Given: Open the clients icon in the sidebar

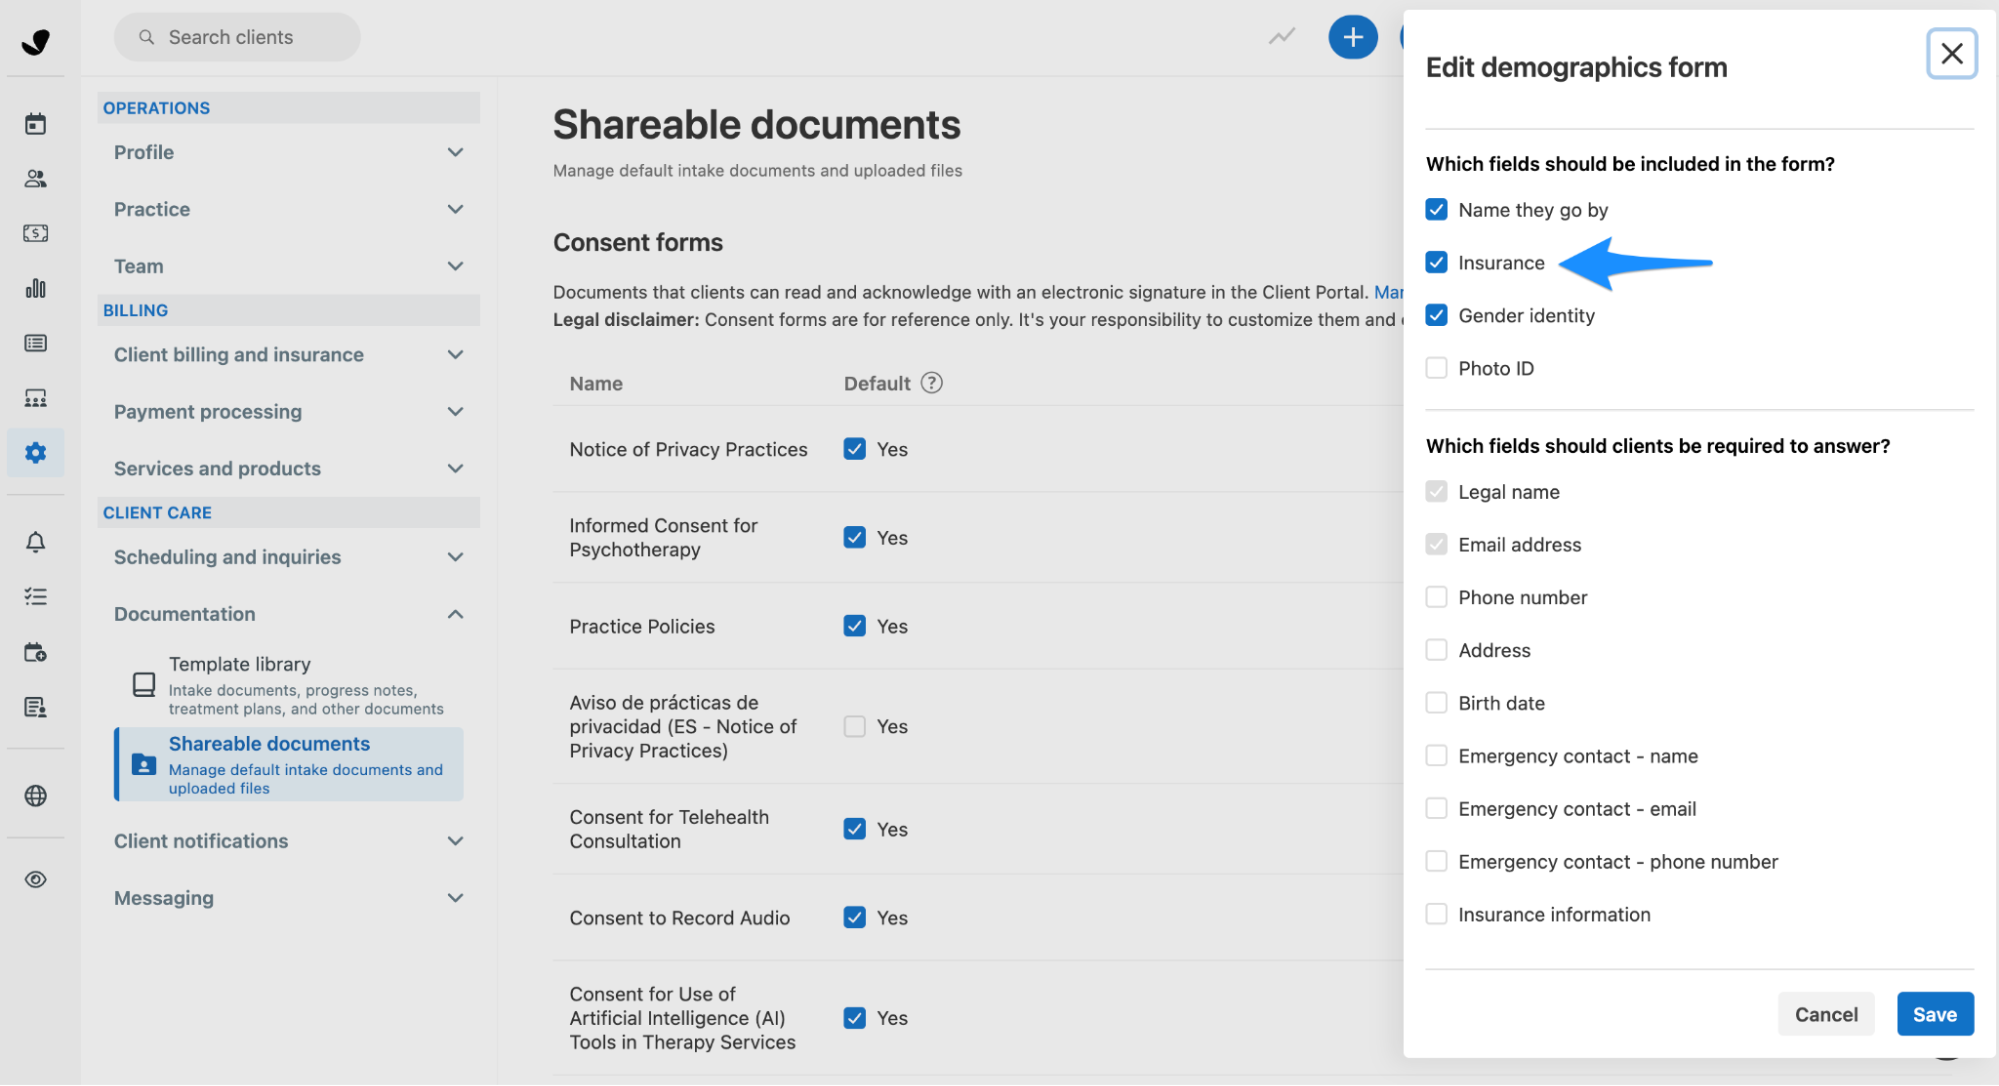Looking at the screenshot, I should click(x=35, y=179).
